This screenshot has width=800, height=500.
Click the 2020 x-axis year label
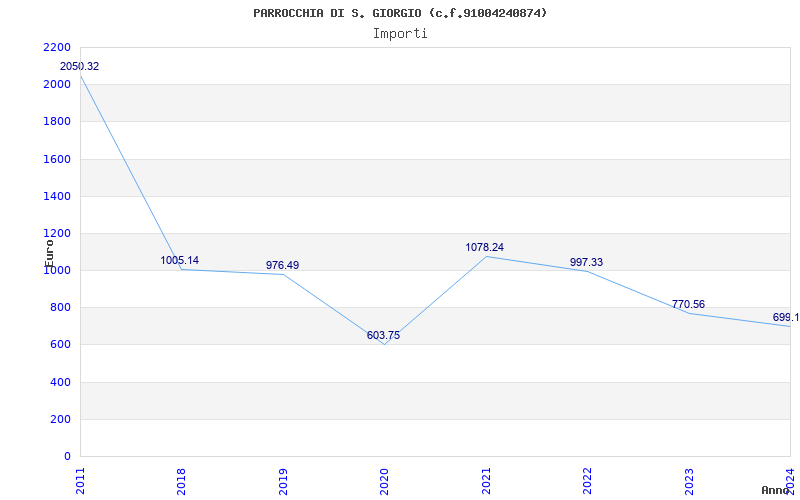tap(384, 481)
